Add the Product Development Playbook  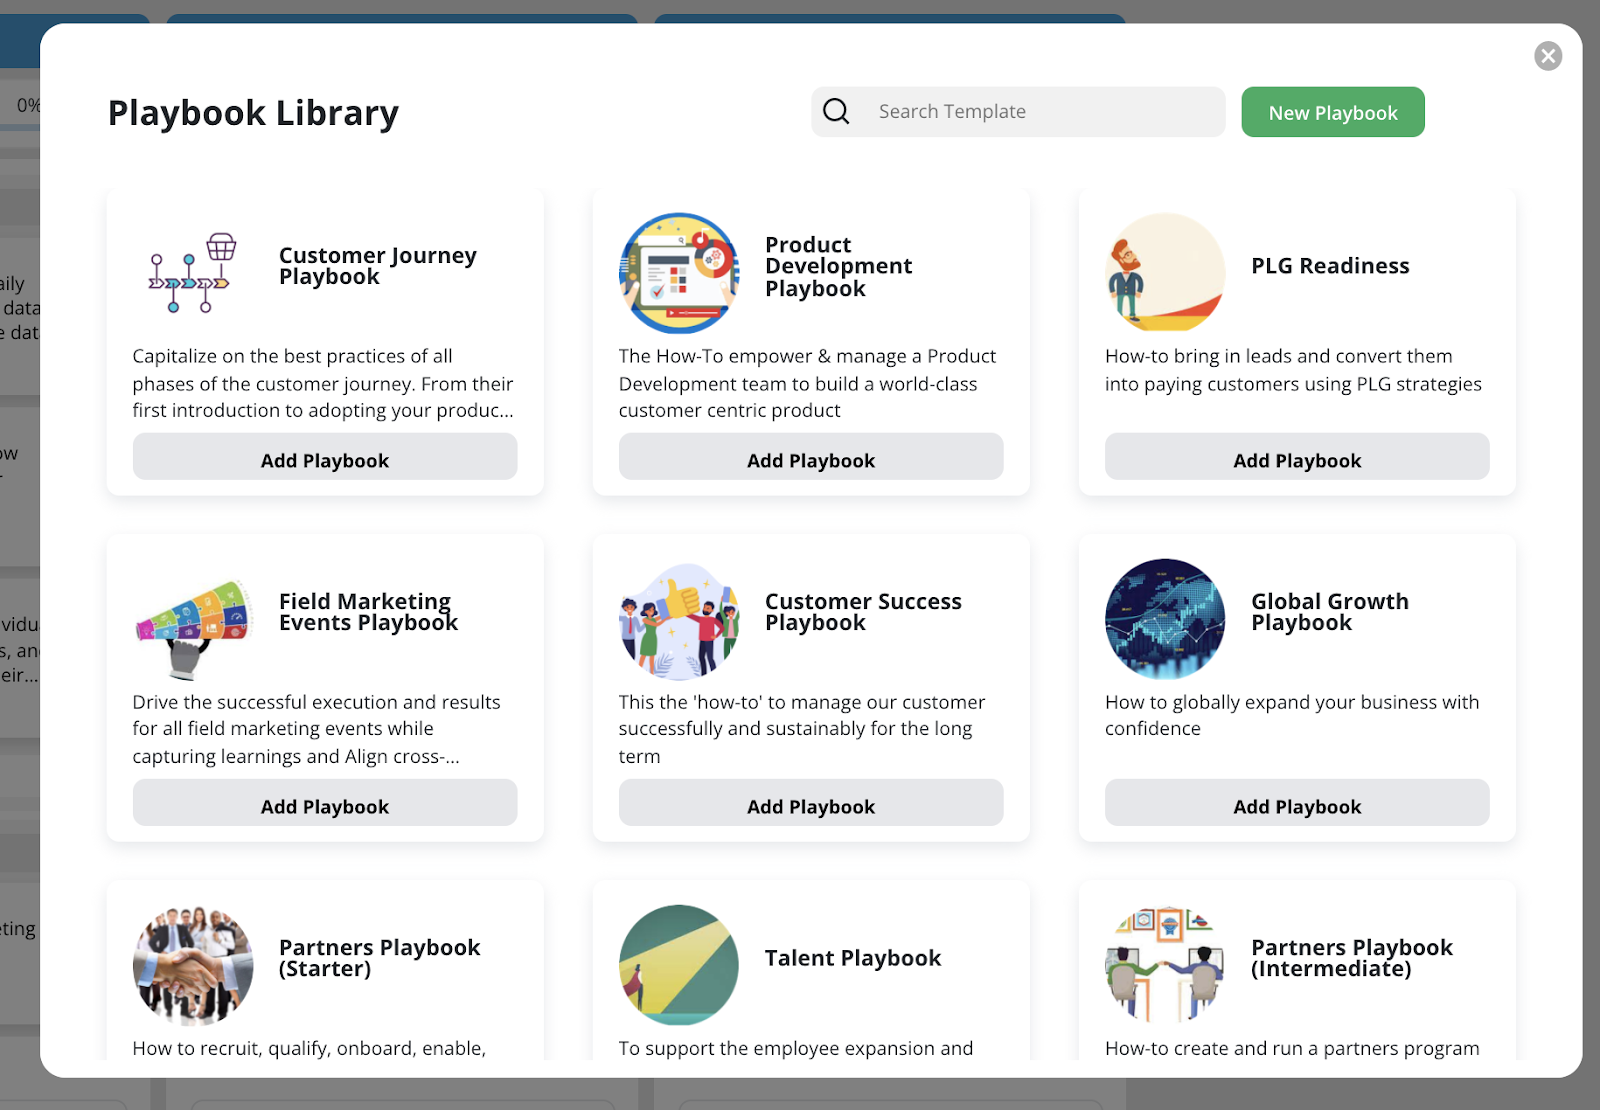(x=810, y=460)
